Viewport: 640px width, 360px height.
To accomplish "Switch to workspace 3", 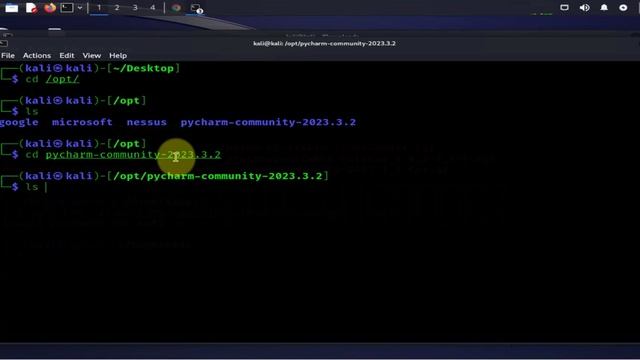I will click(x=135, y=8).
